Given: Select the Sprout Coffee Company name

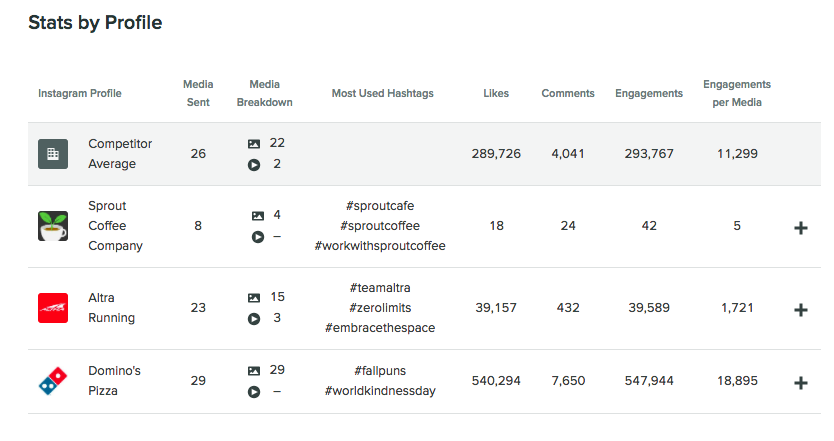Looking at the screenshot, I should [115, 226].
